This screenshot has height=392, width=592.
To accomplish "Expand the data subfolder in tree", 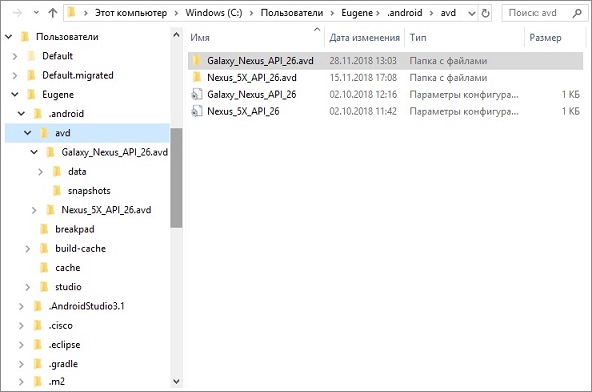I will tap(40, 171).
